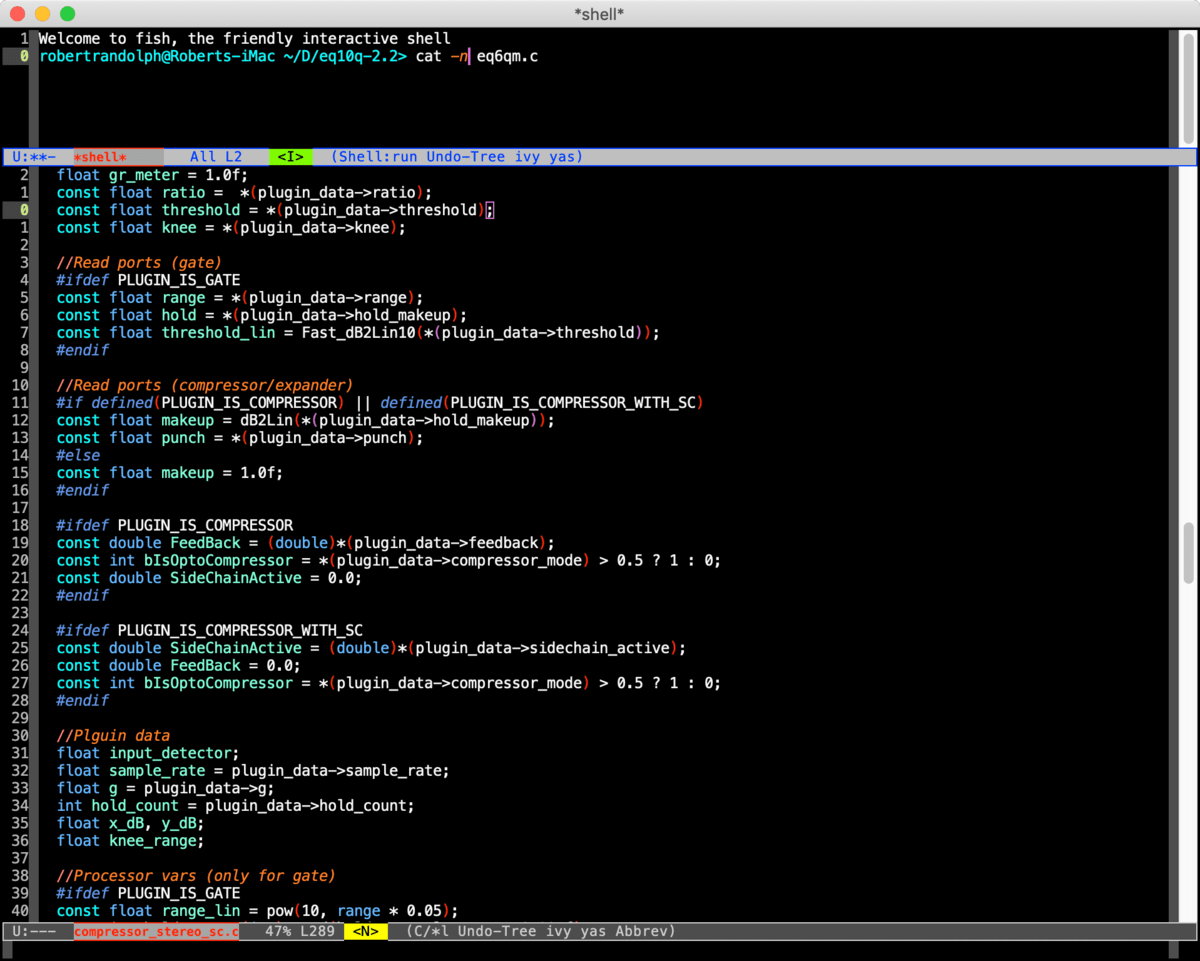Click the U coding-system indicator in the shell mode line
The height and width of the screenshot is (961, 1200).
[14, 156]
